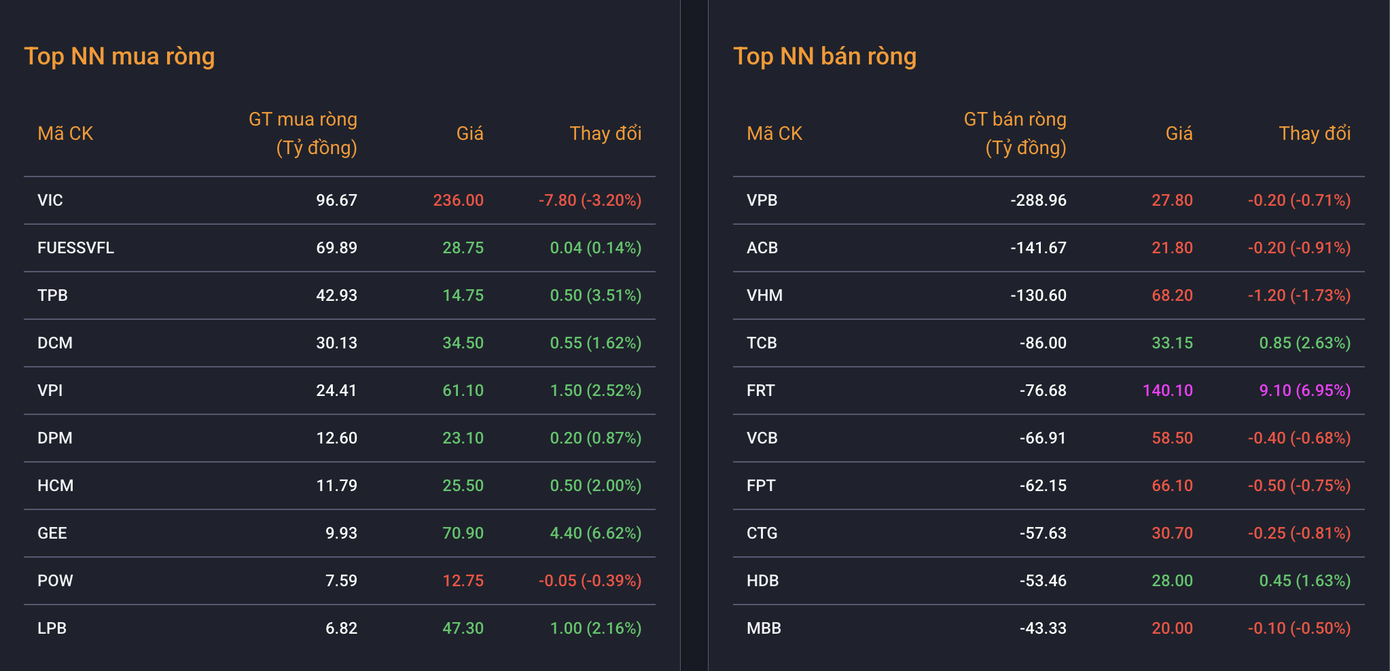Image resolution: width=1390 pixels, height=671 pixels.
Task: Click LPB net-buy value 6.82
Action: (x=341, y=628)
